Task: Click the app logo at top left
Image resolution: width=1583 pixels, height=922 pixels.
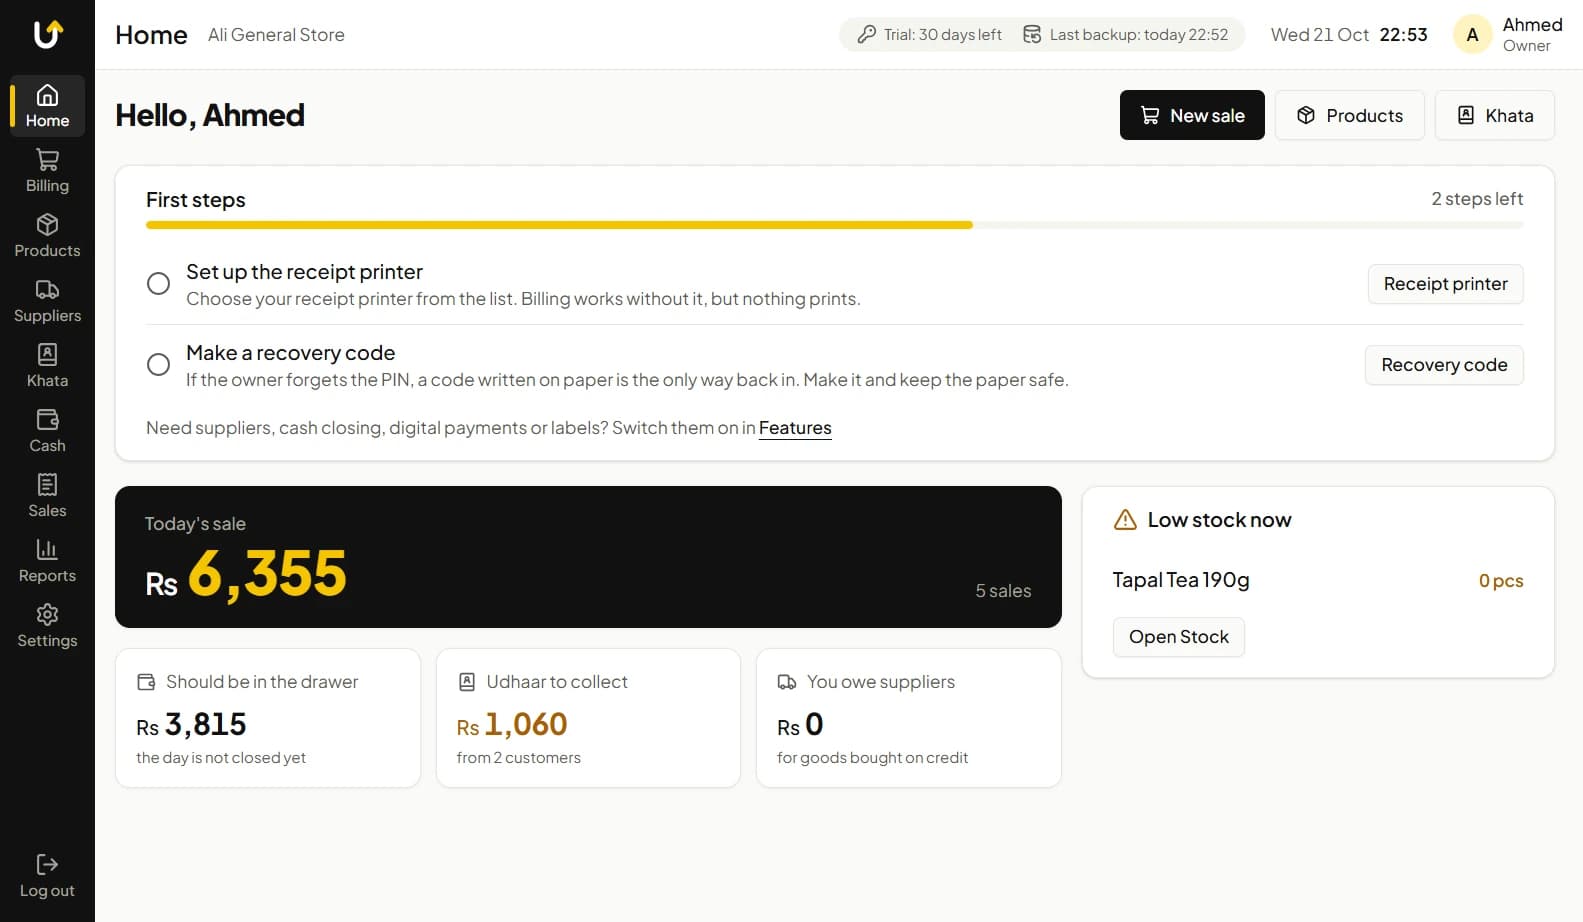Action: pos(48,34)
